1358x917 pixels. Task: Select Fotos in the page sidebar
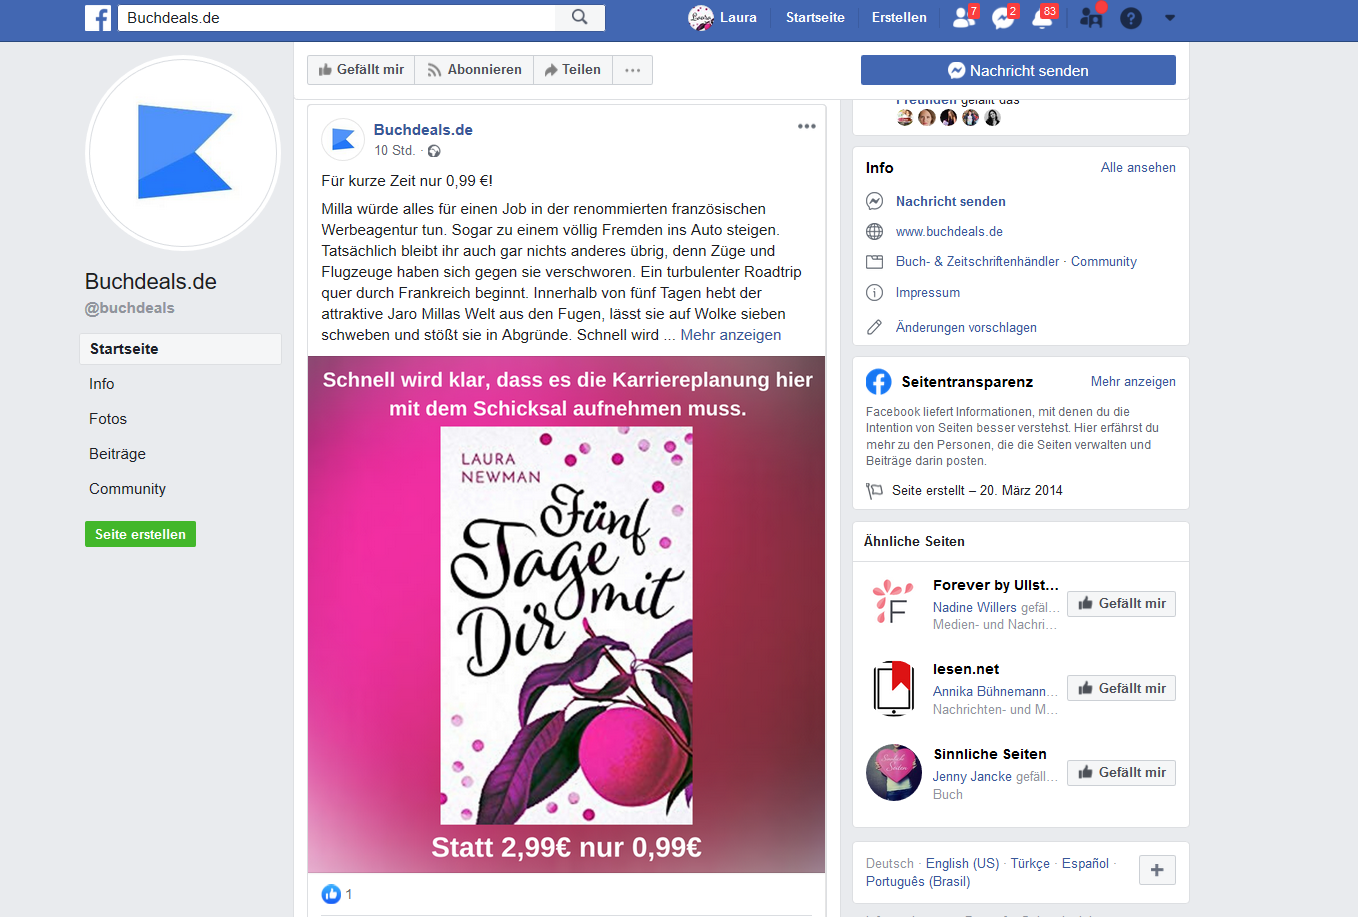(108, 419)
